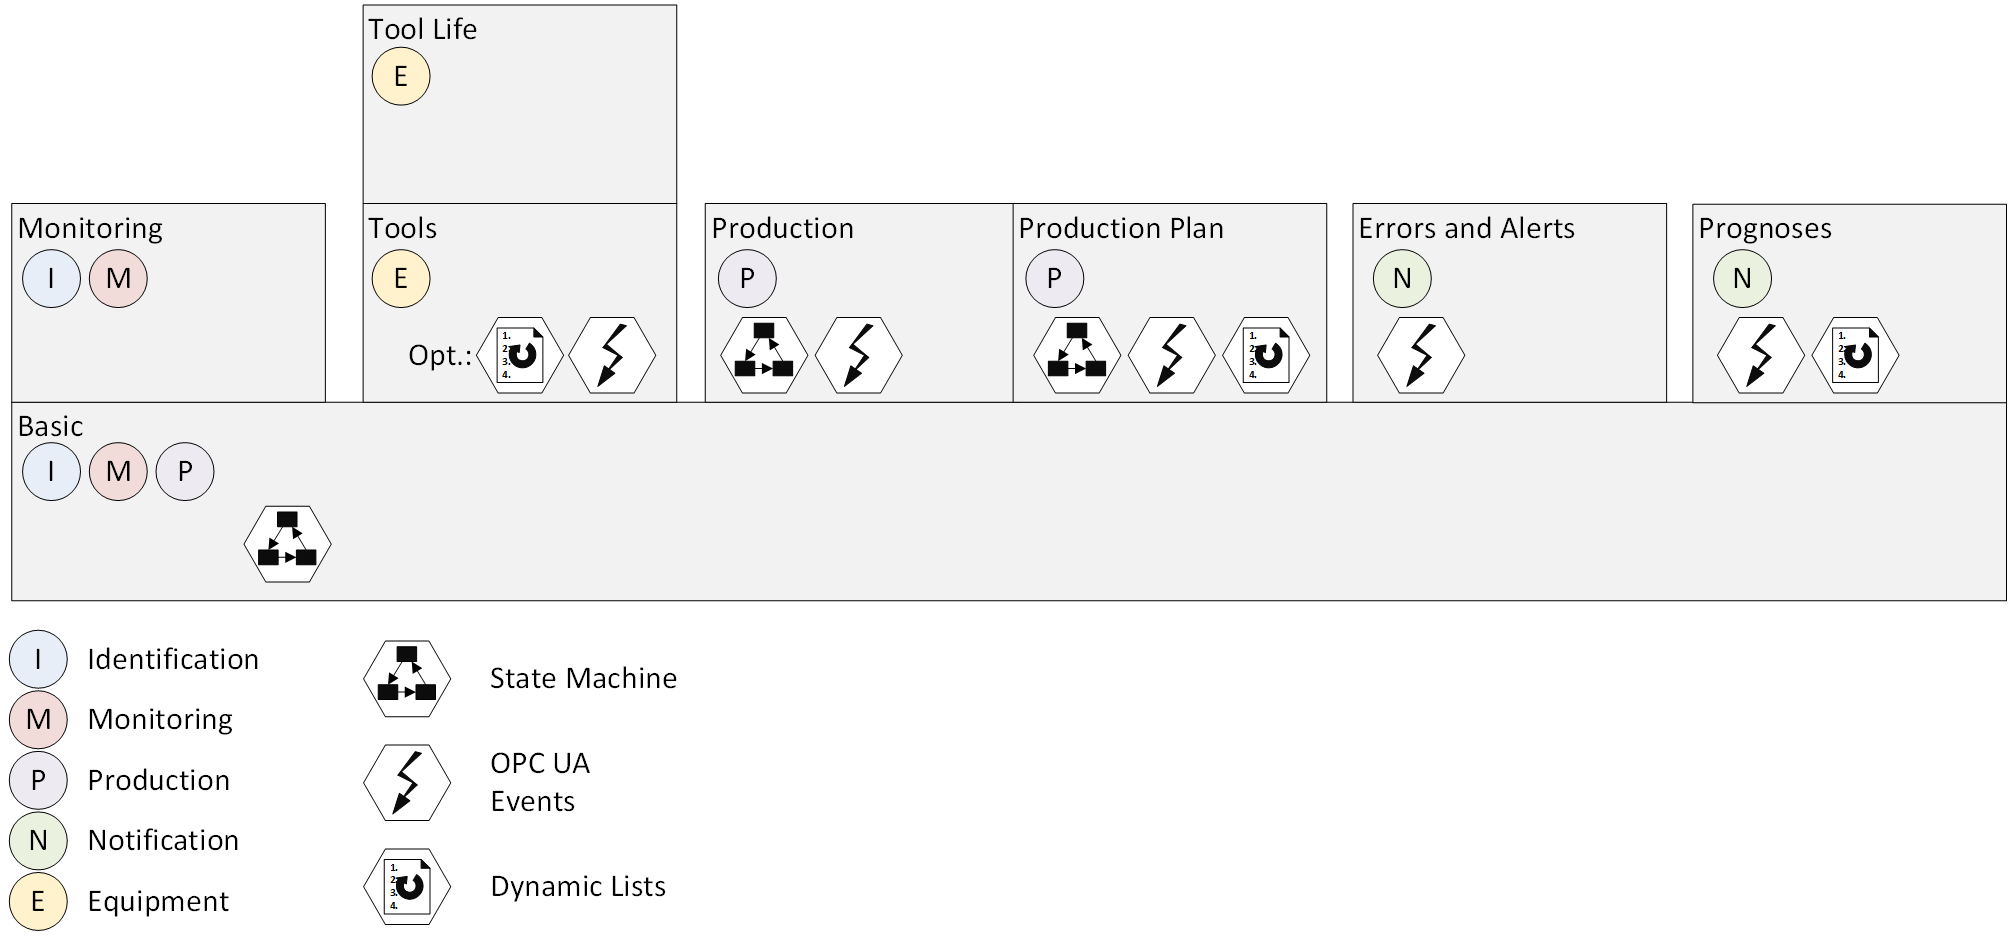Screen dimensions: 2008x936
Task: Click the OPC UA Events icon in Tools
Action: coord(612,355)
